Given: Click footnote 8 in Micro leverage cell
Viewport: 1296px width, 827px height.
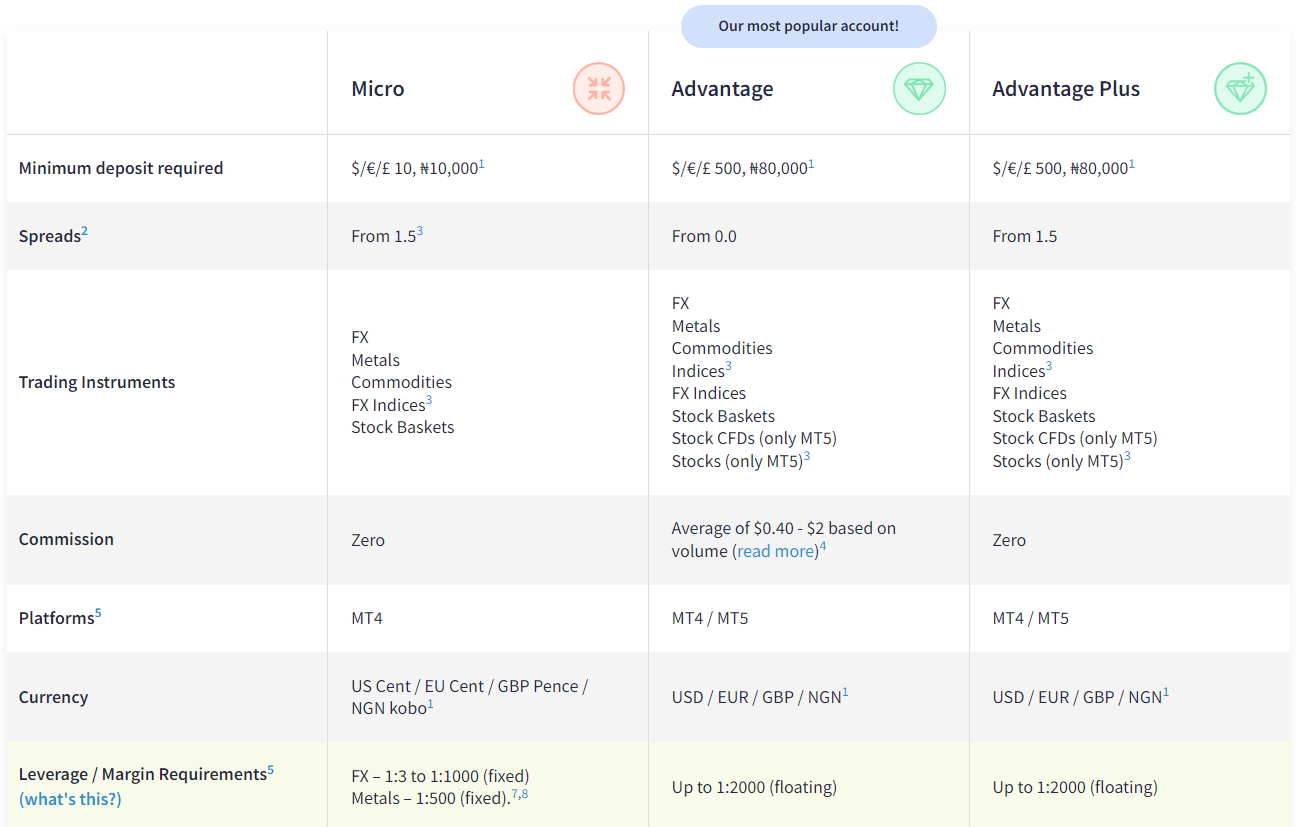Looking at the screenshot, I should coord(524,793).
